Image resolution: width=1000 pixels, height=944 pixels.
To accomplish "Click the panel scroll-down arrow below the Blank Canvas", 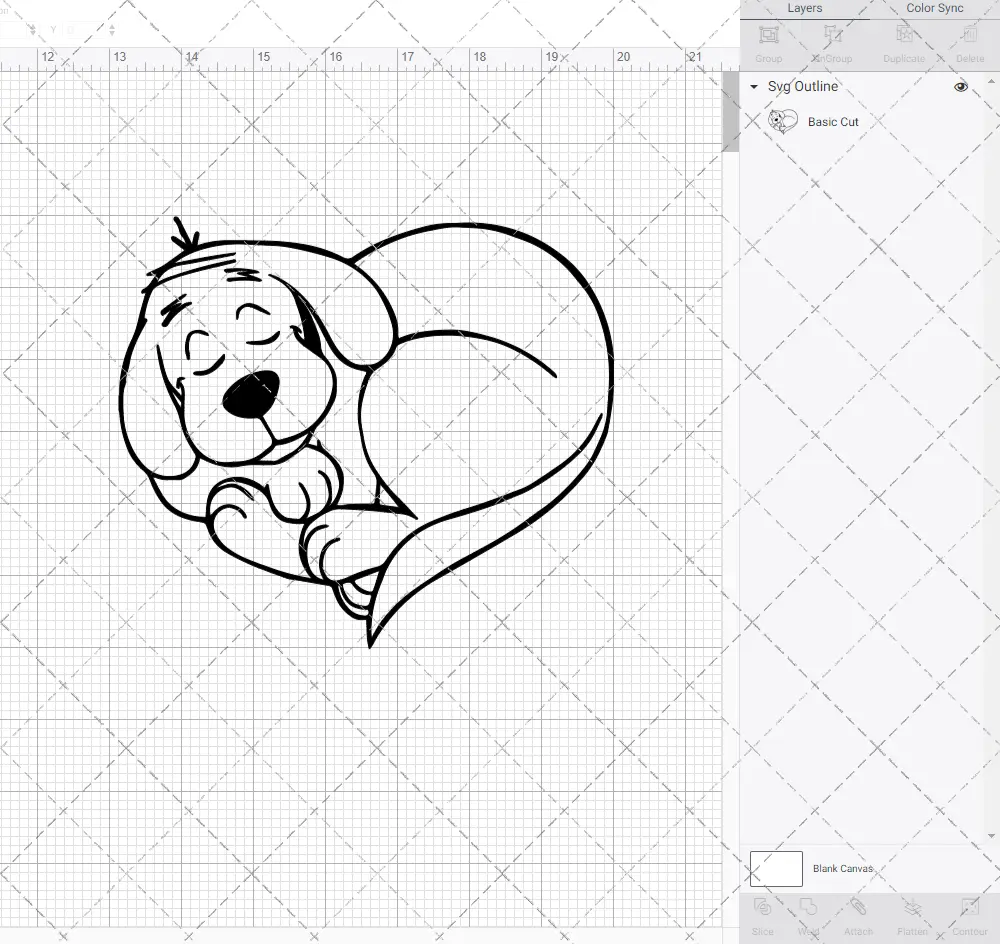I will [992, 835].
